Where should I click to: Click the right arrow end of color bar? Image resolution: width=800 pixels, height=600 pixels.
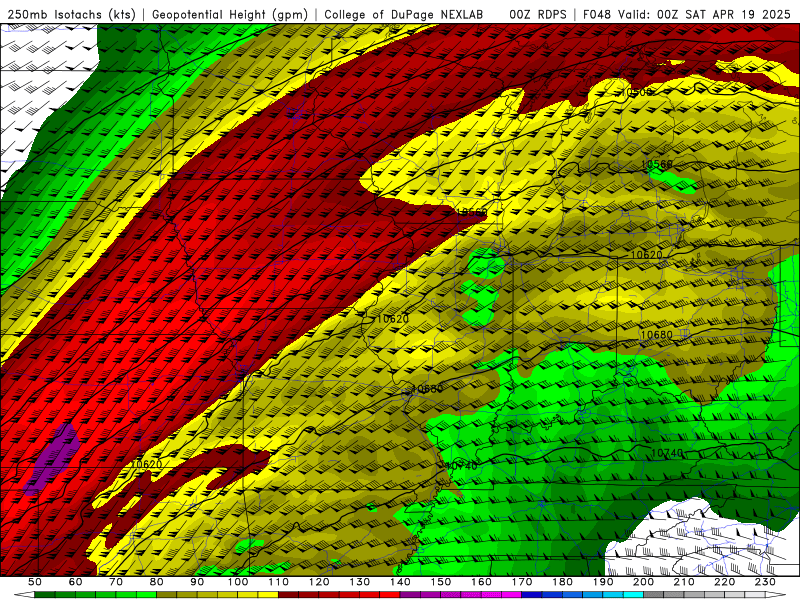click(x=776, y=594)
